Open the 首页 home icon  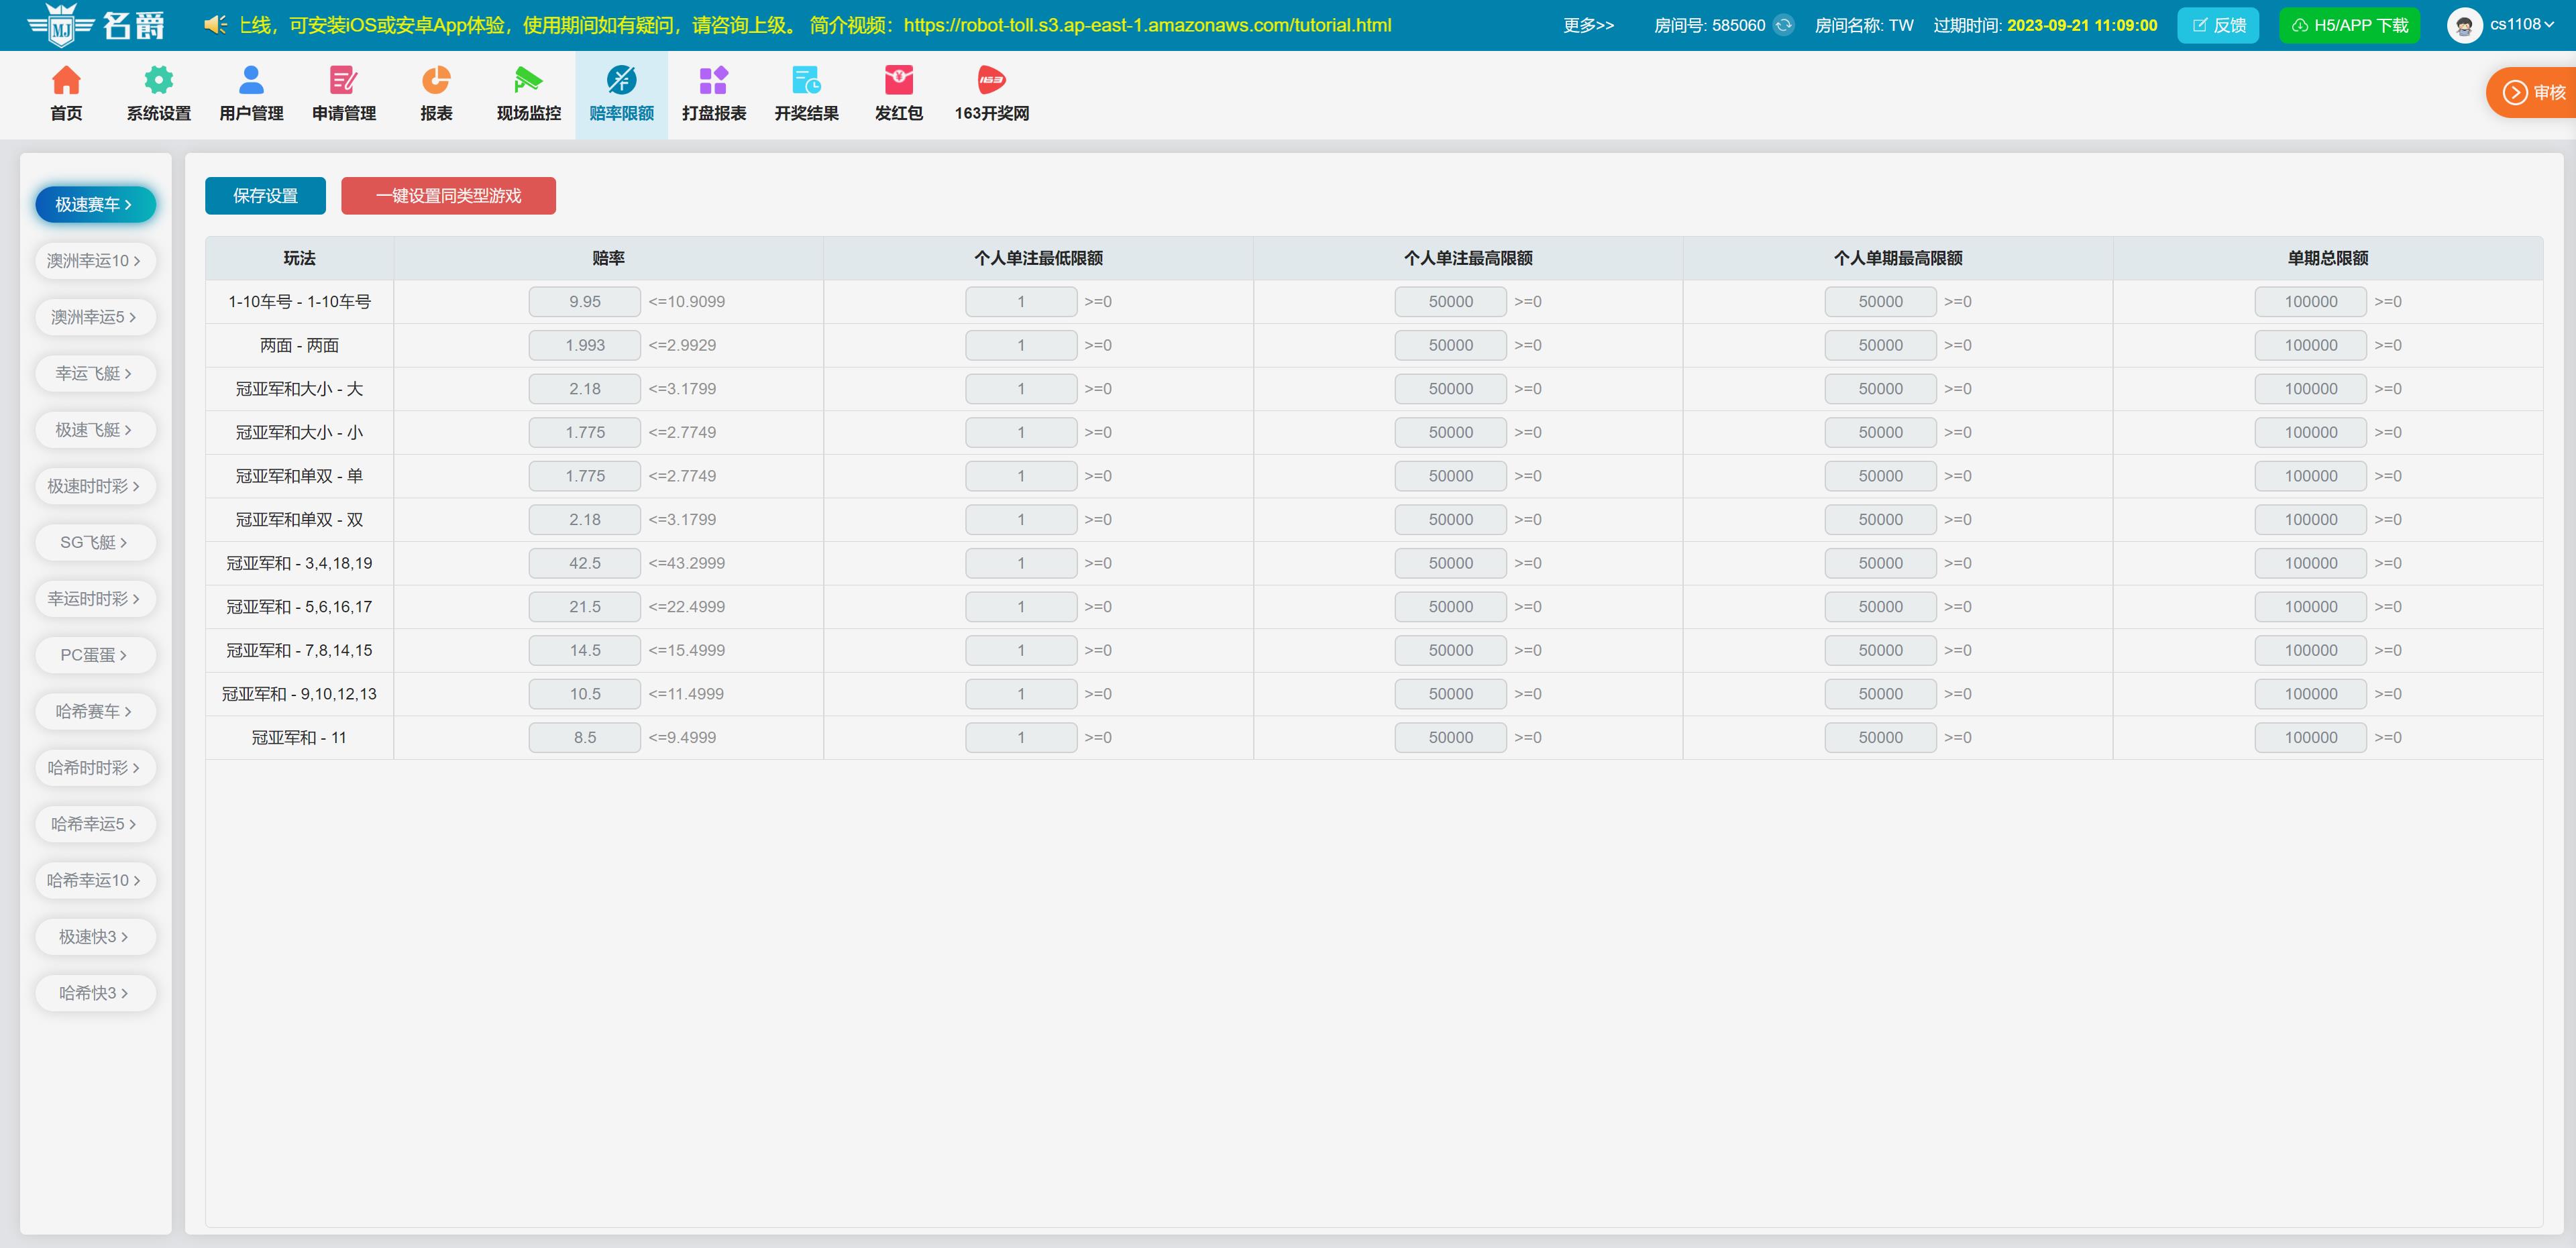pyautogui.click(x=66, y=81)
